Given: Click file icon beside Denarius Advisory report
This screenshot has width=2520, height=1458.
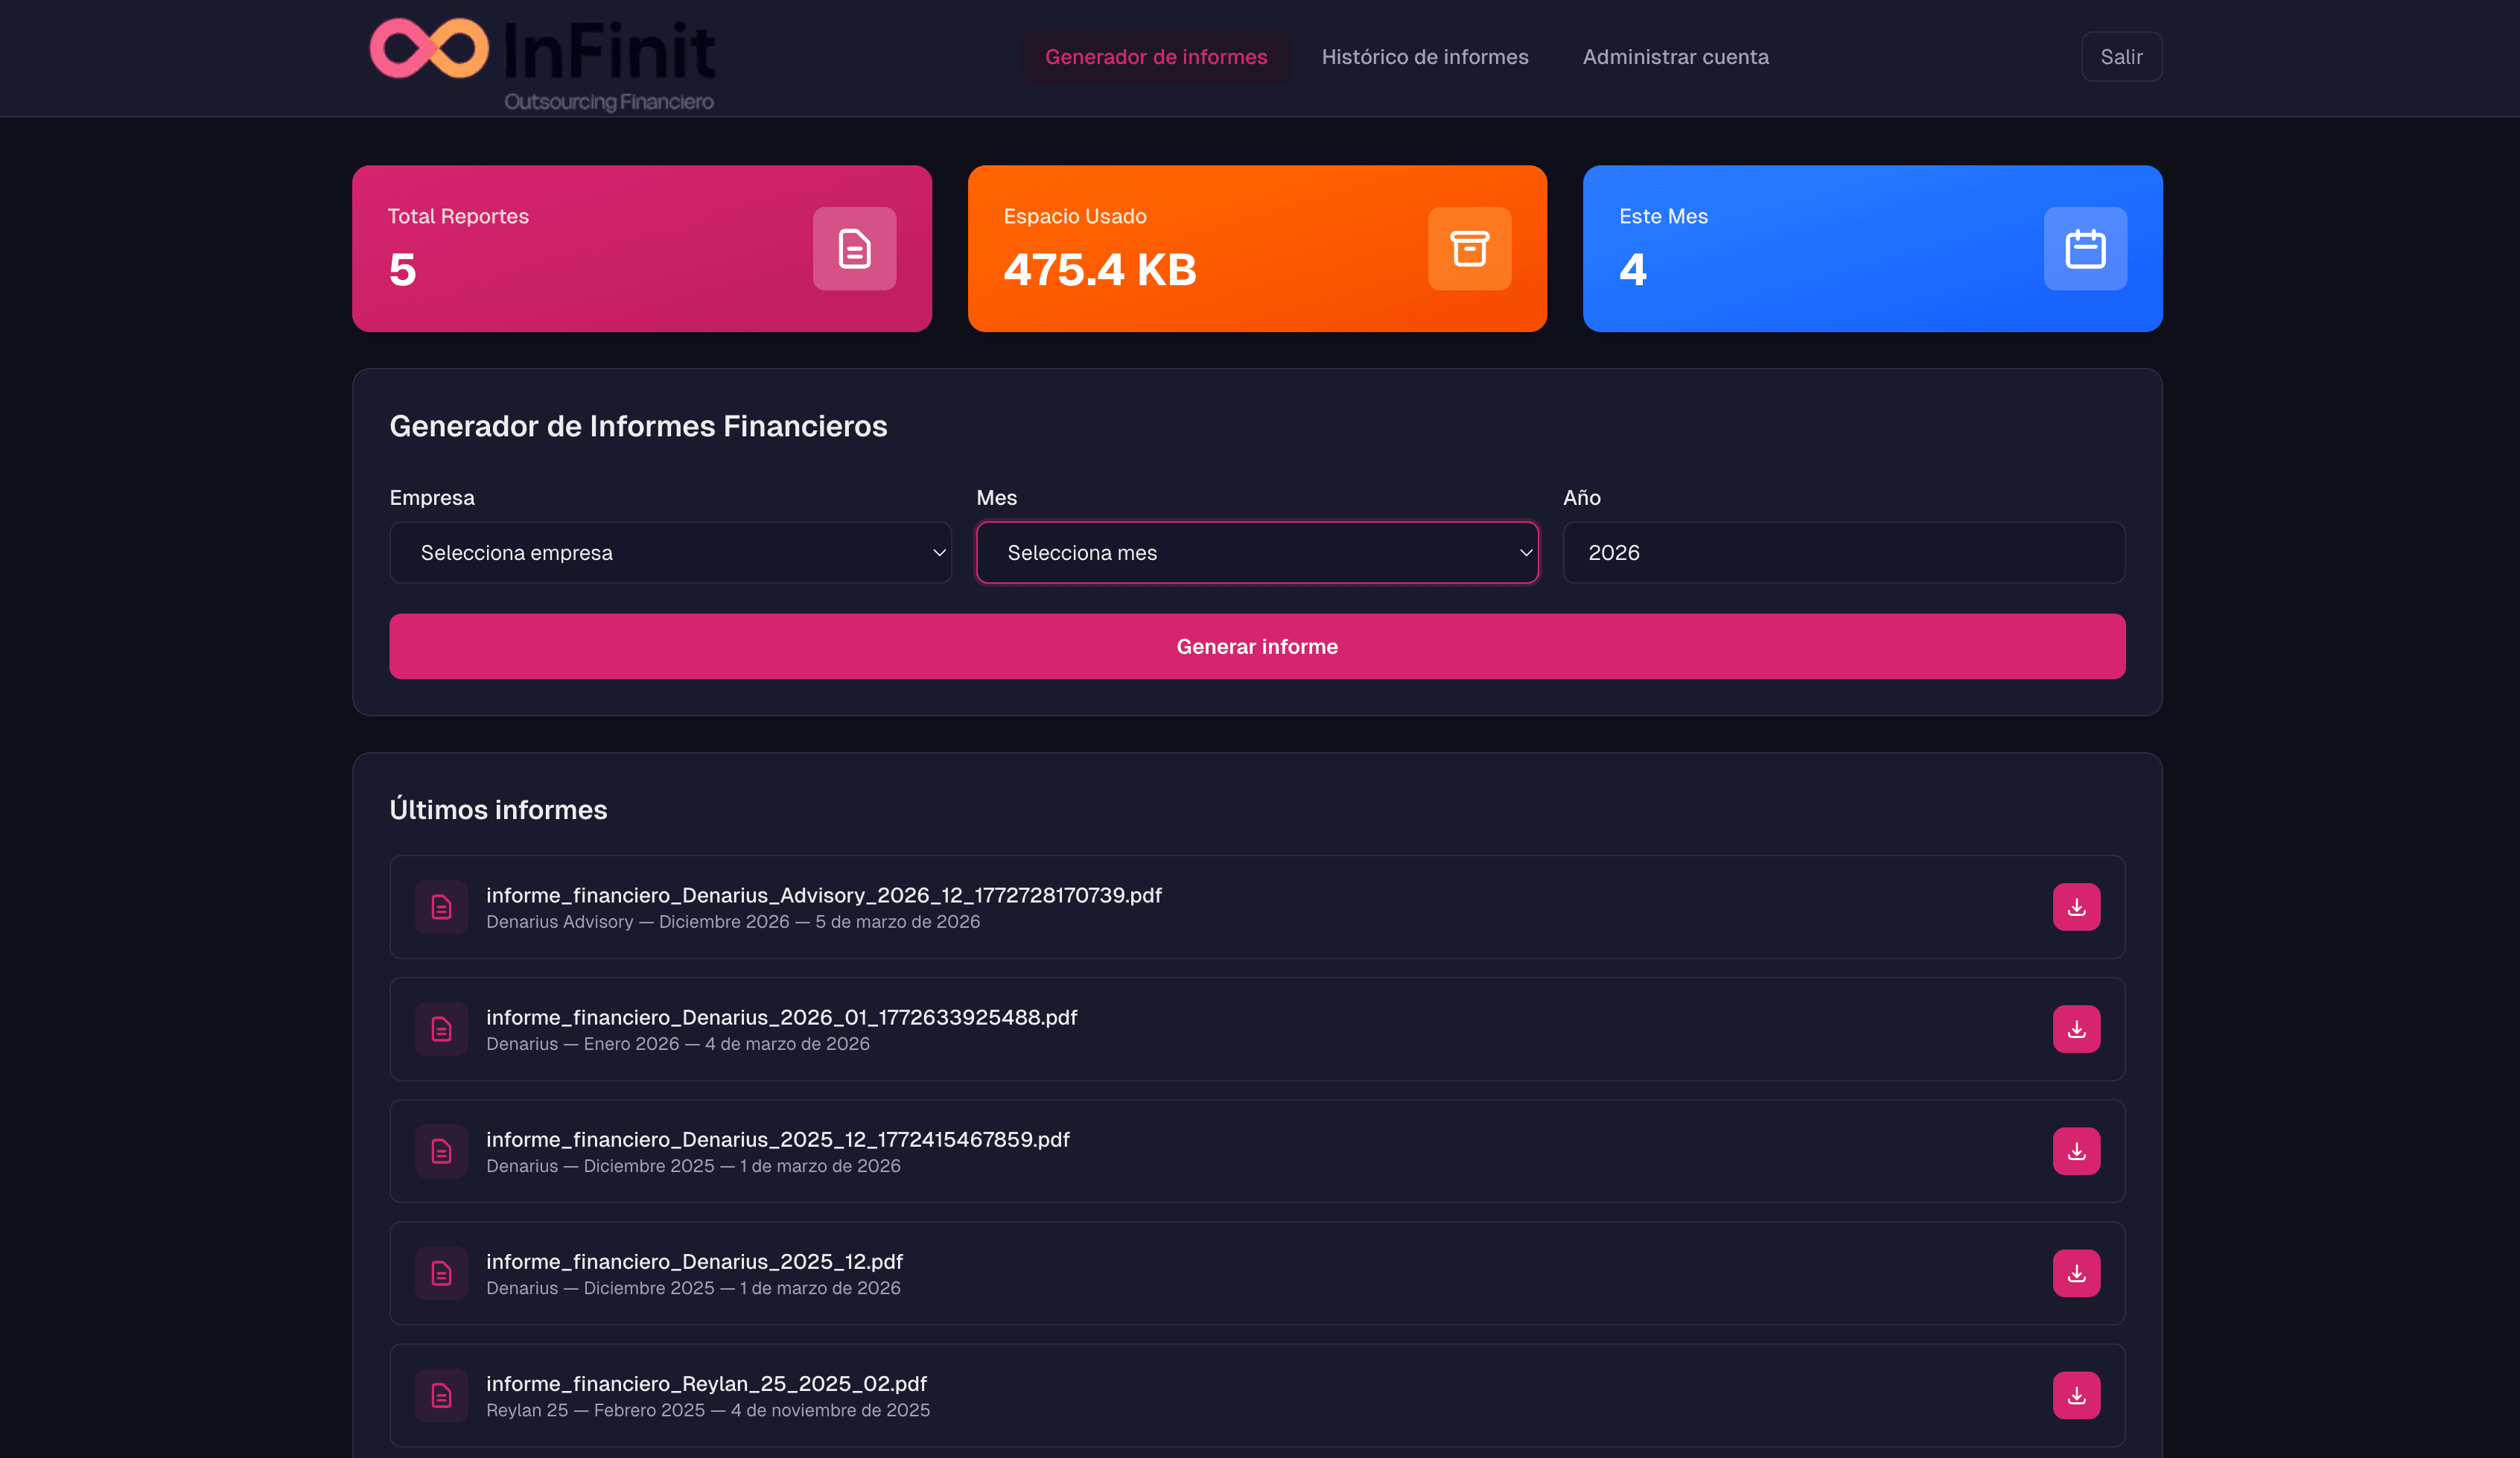Looking at the screenshot, I should coord(441,907).
